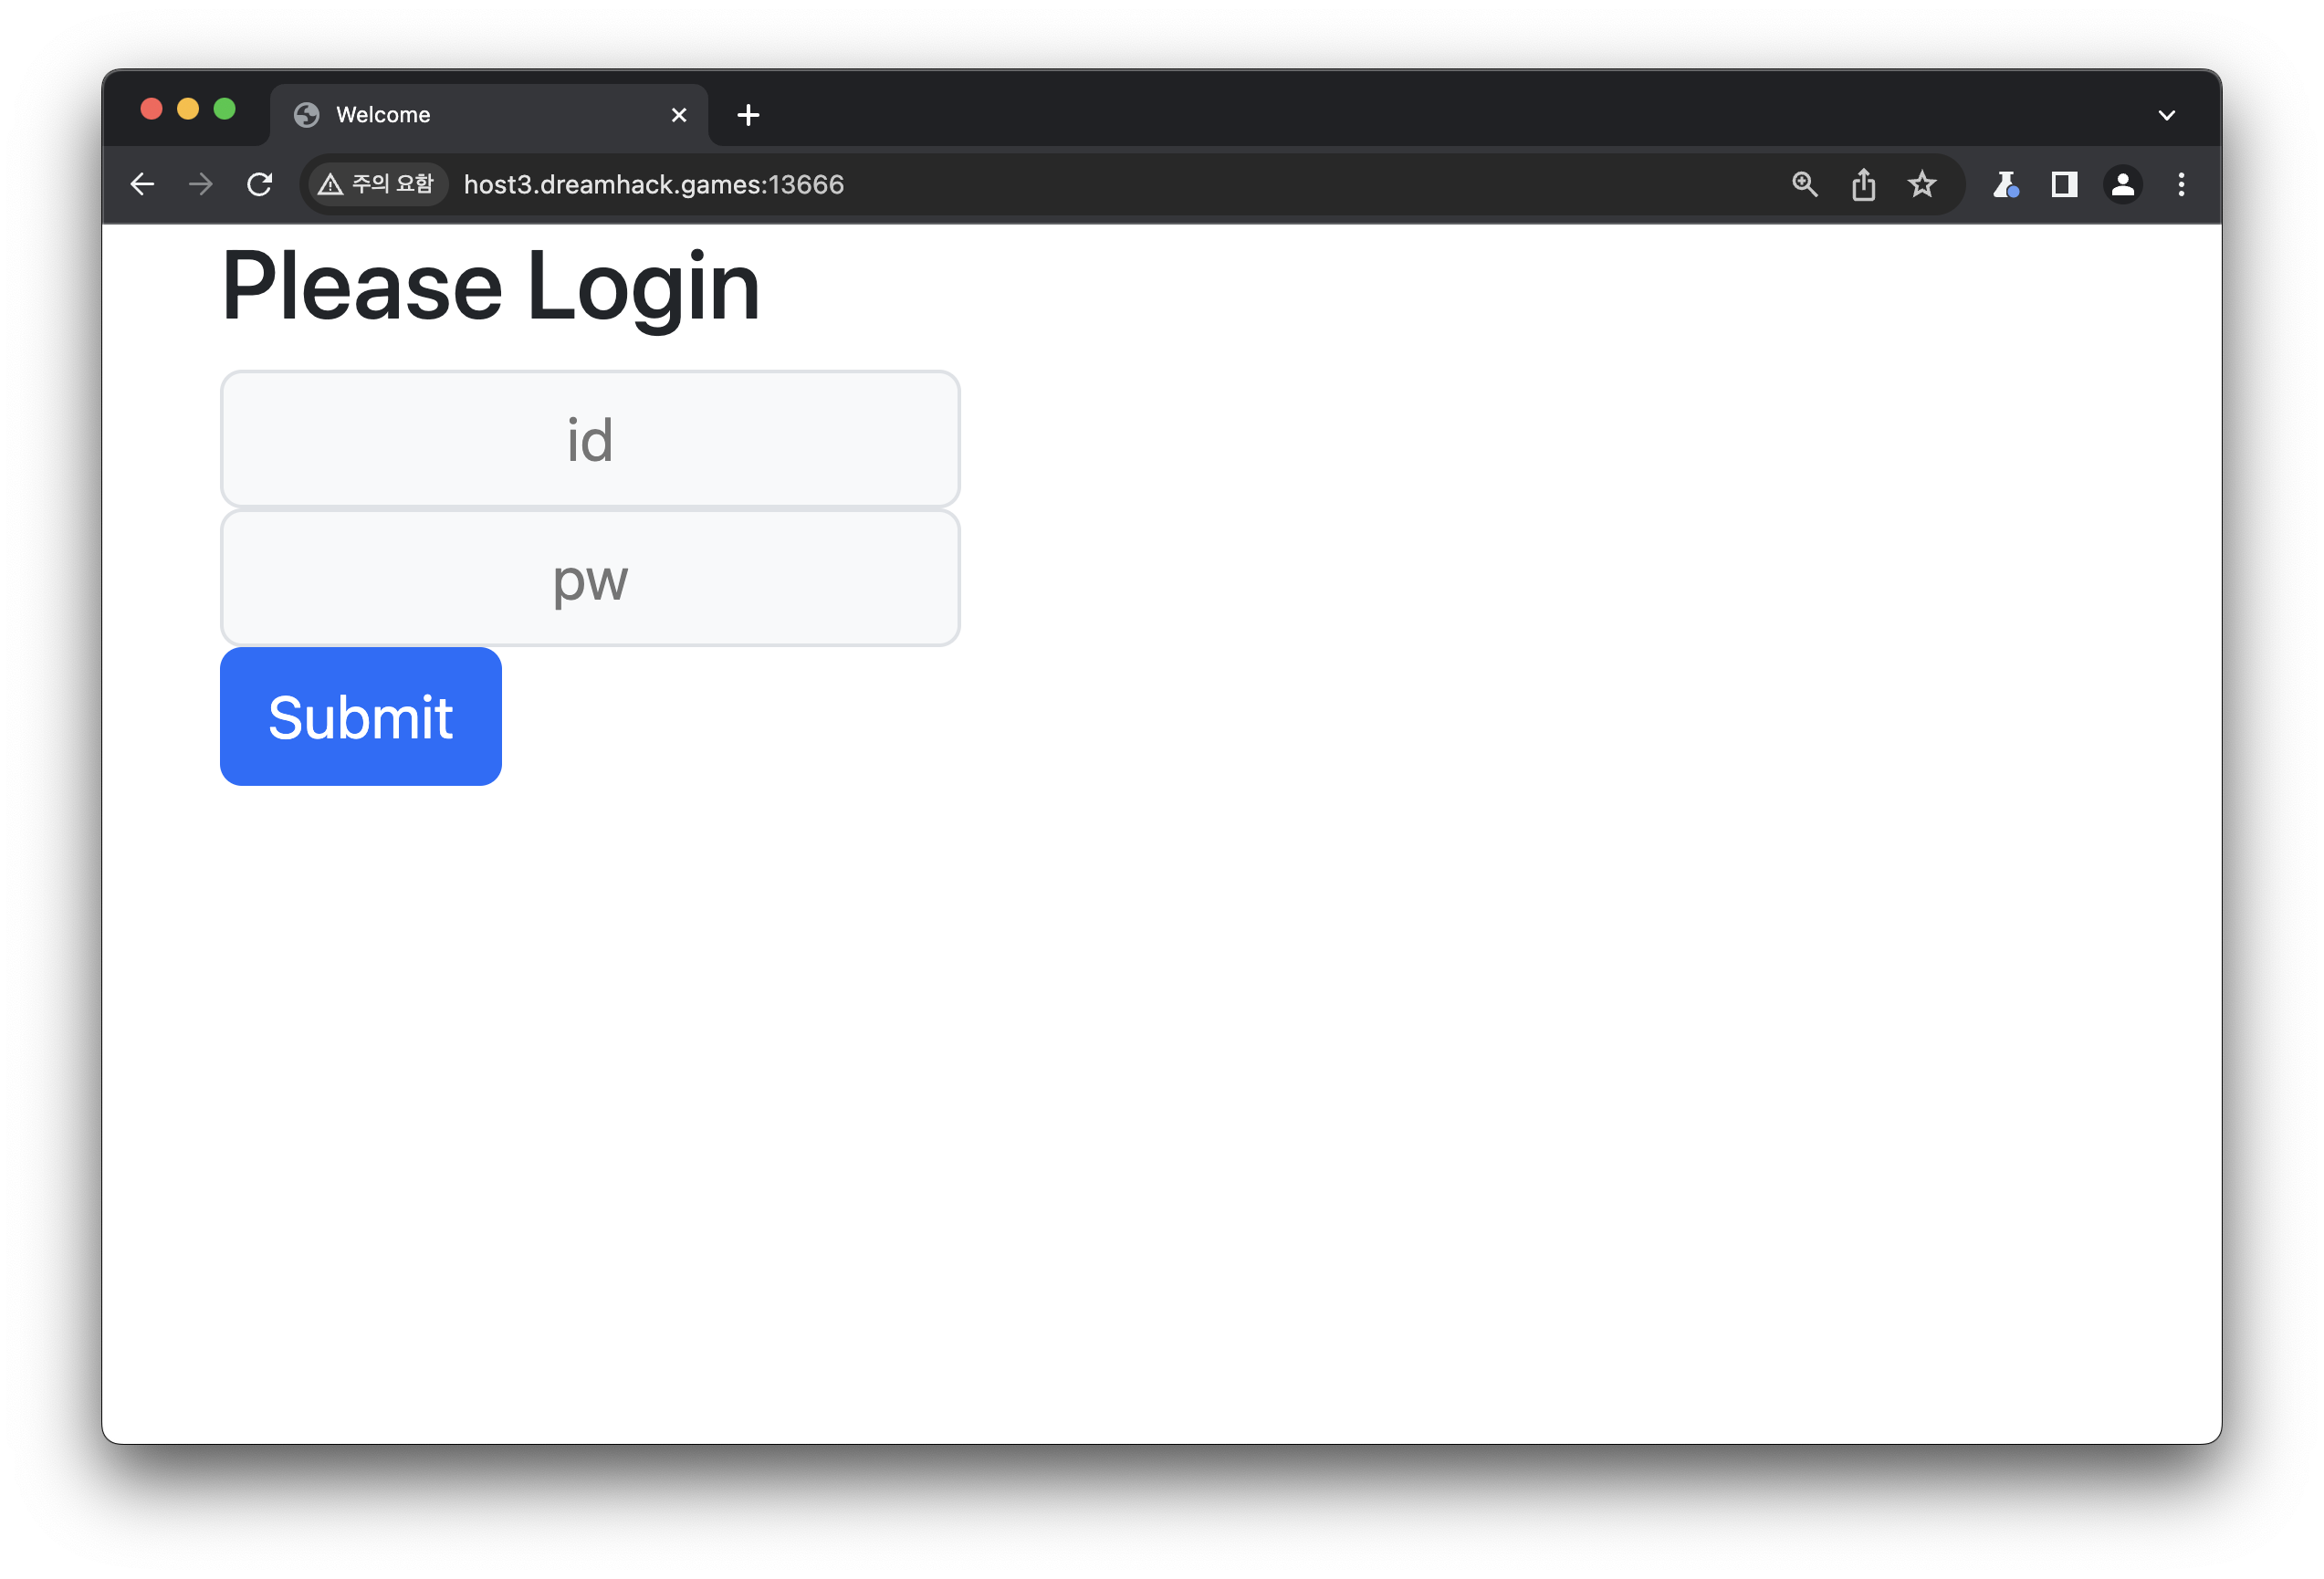The image size is (2324, 1579).
Task: Click the security warning badge
Action: click(376, 185)
